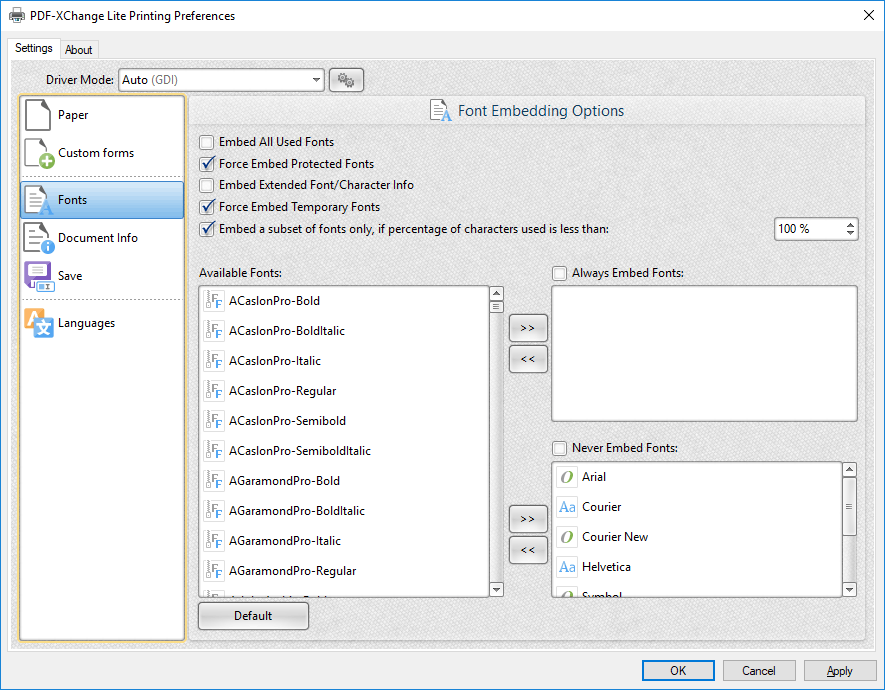Remove font from Always Embed with << button
This screenshot has height=690, width=885.
click(528, 359)
